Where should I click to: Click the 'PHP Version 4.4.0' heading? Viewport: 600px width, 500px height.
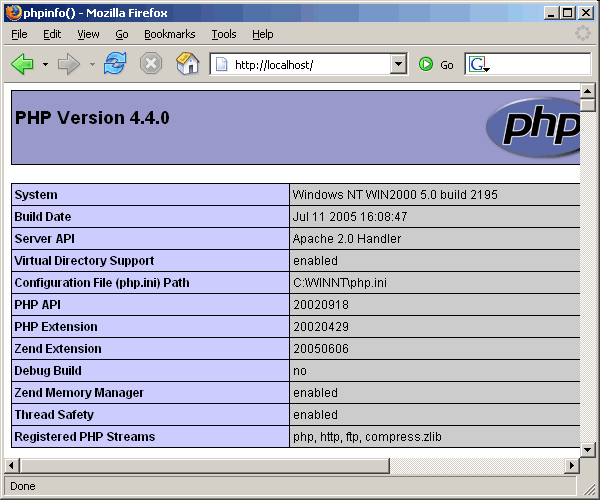pyautogui.click(x=92, y=117)
